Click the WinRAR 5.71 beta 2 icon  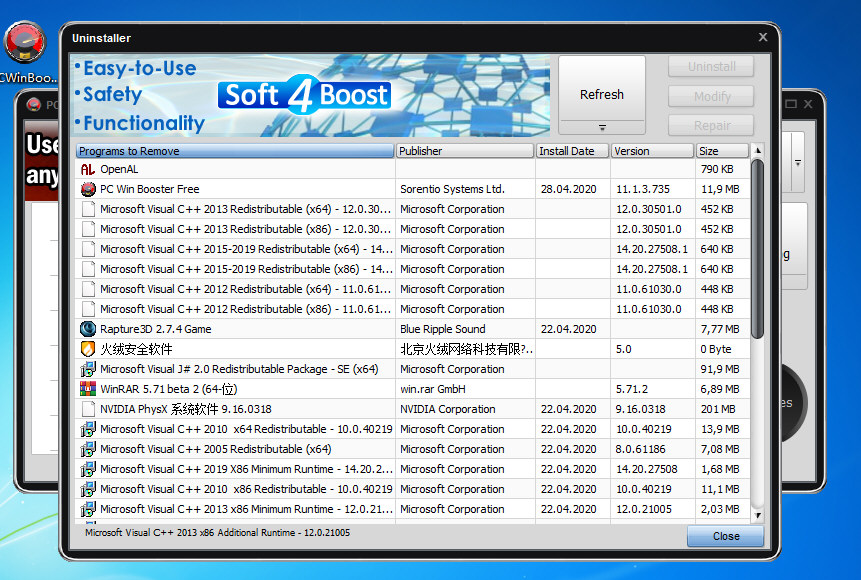pos(88,389)
